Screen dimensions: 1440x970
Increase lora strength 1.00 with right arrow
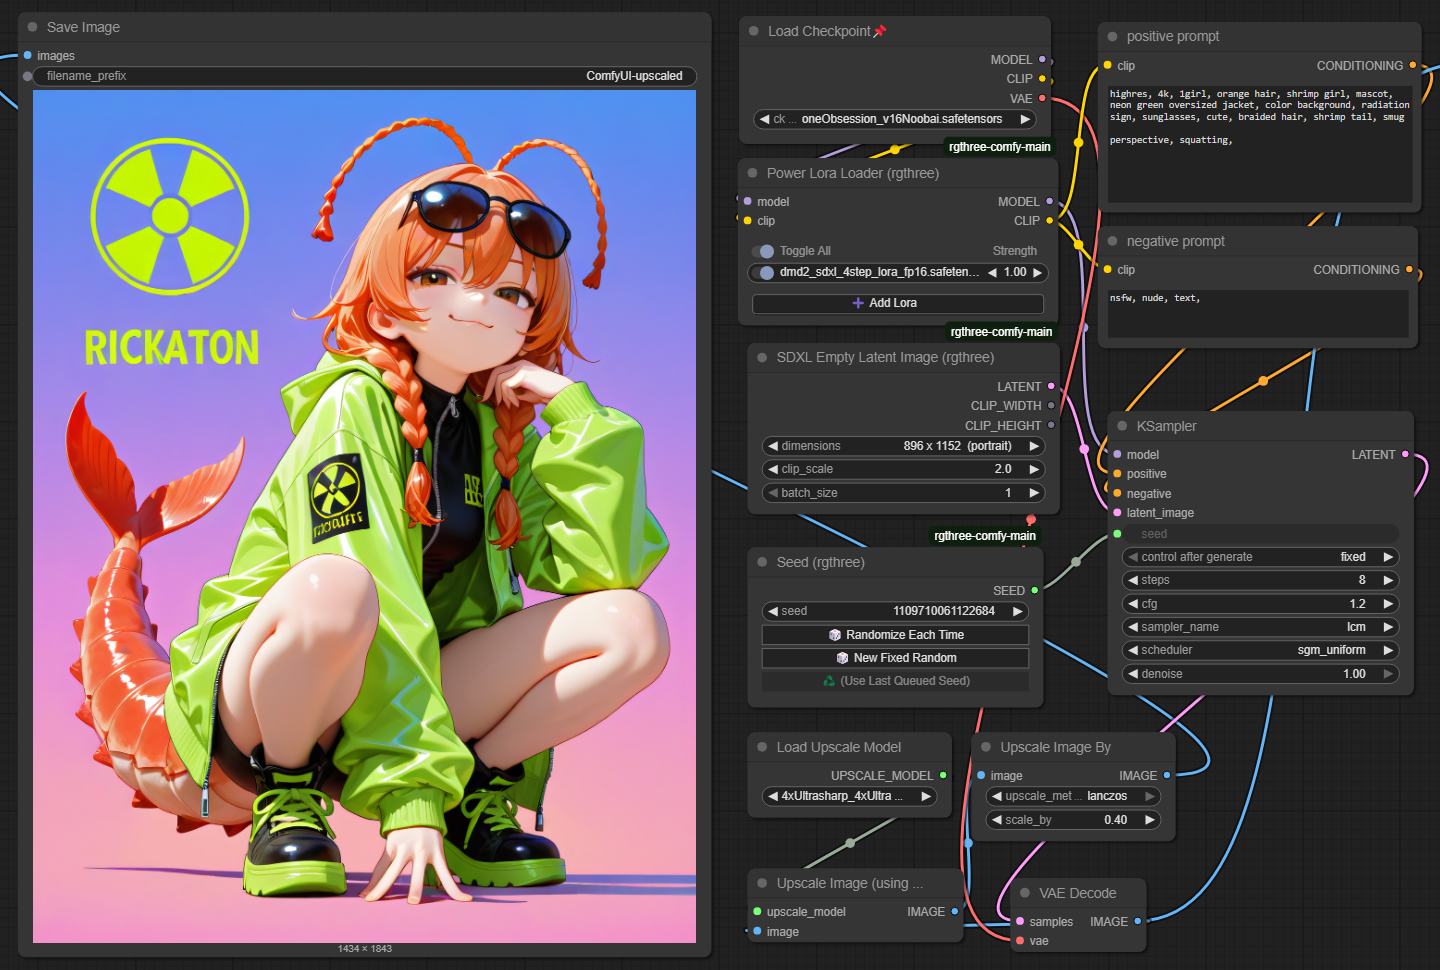point(1037,272)
